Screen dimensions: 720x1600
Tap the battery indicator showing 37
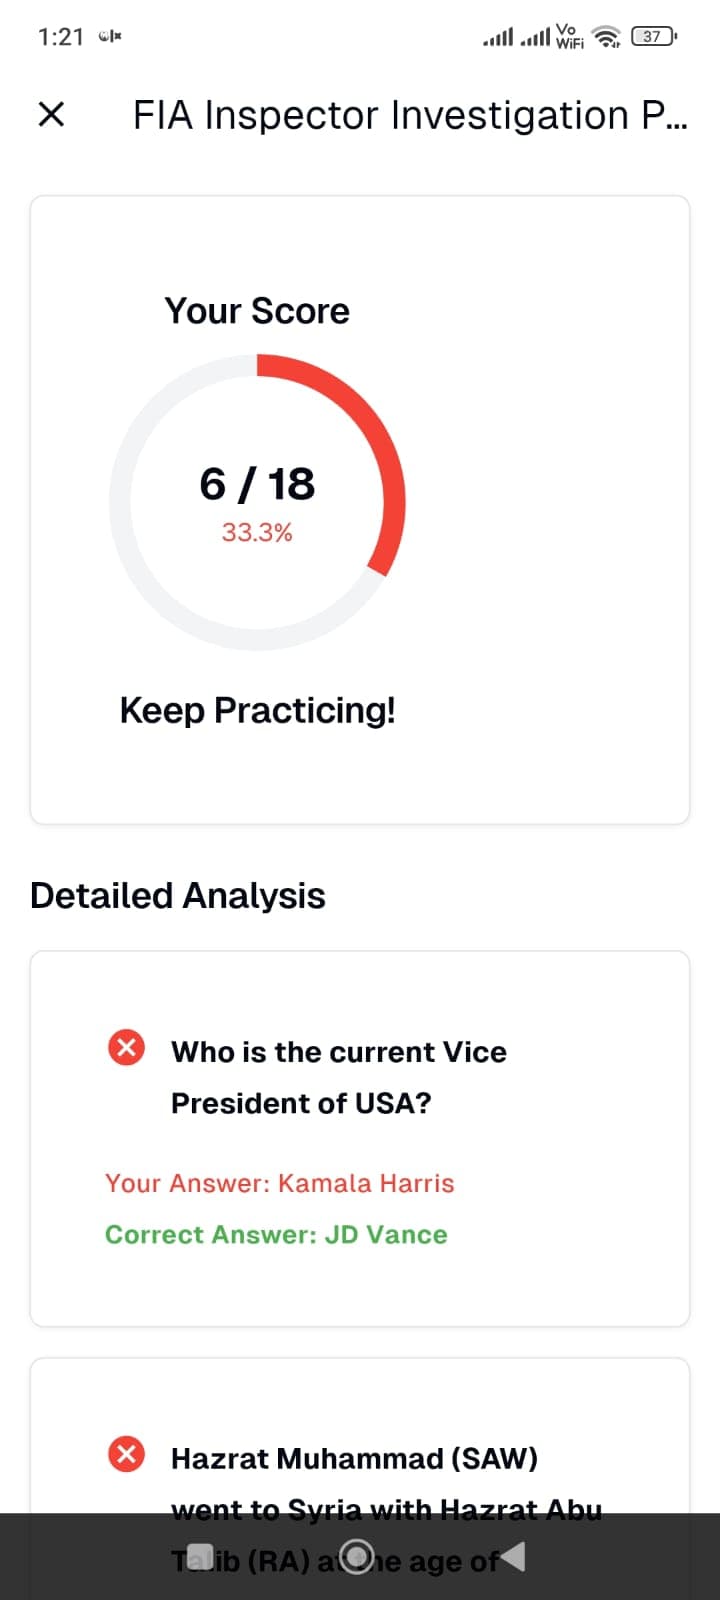654,37
